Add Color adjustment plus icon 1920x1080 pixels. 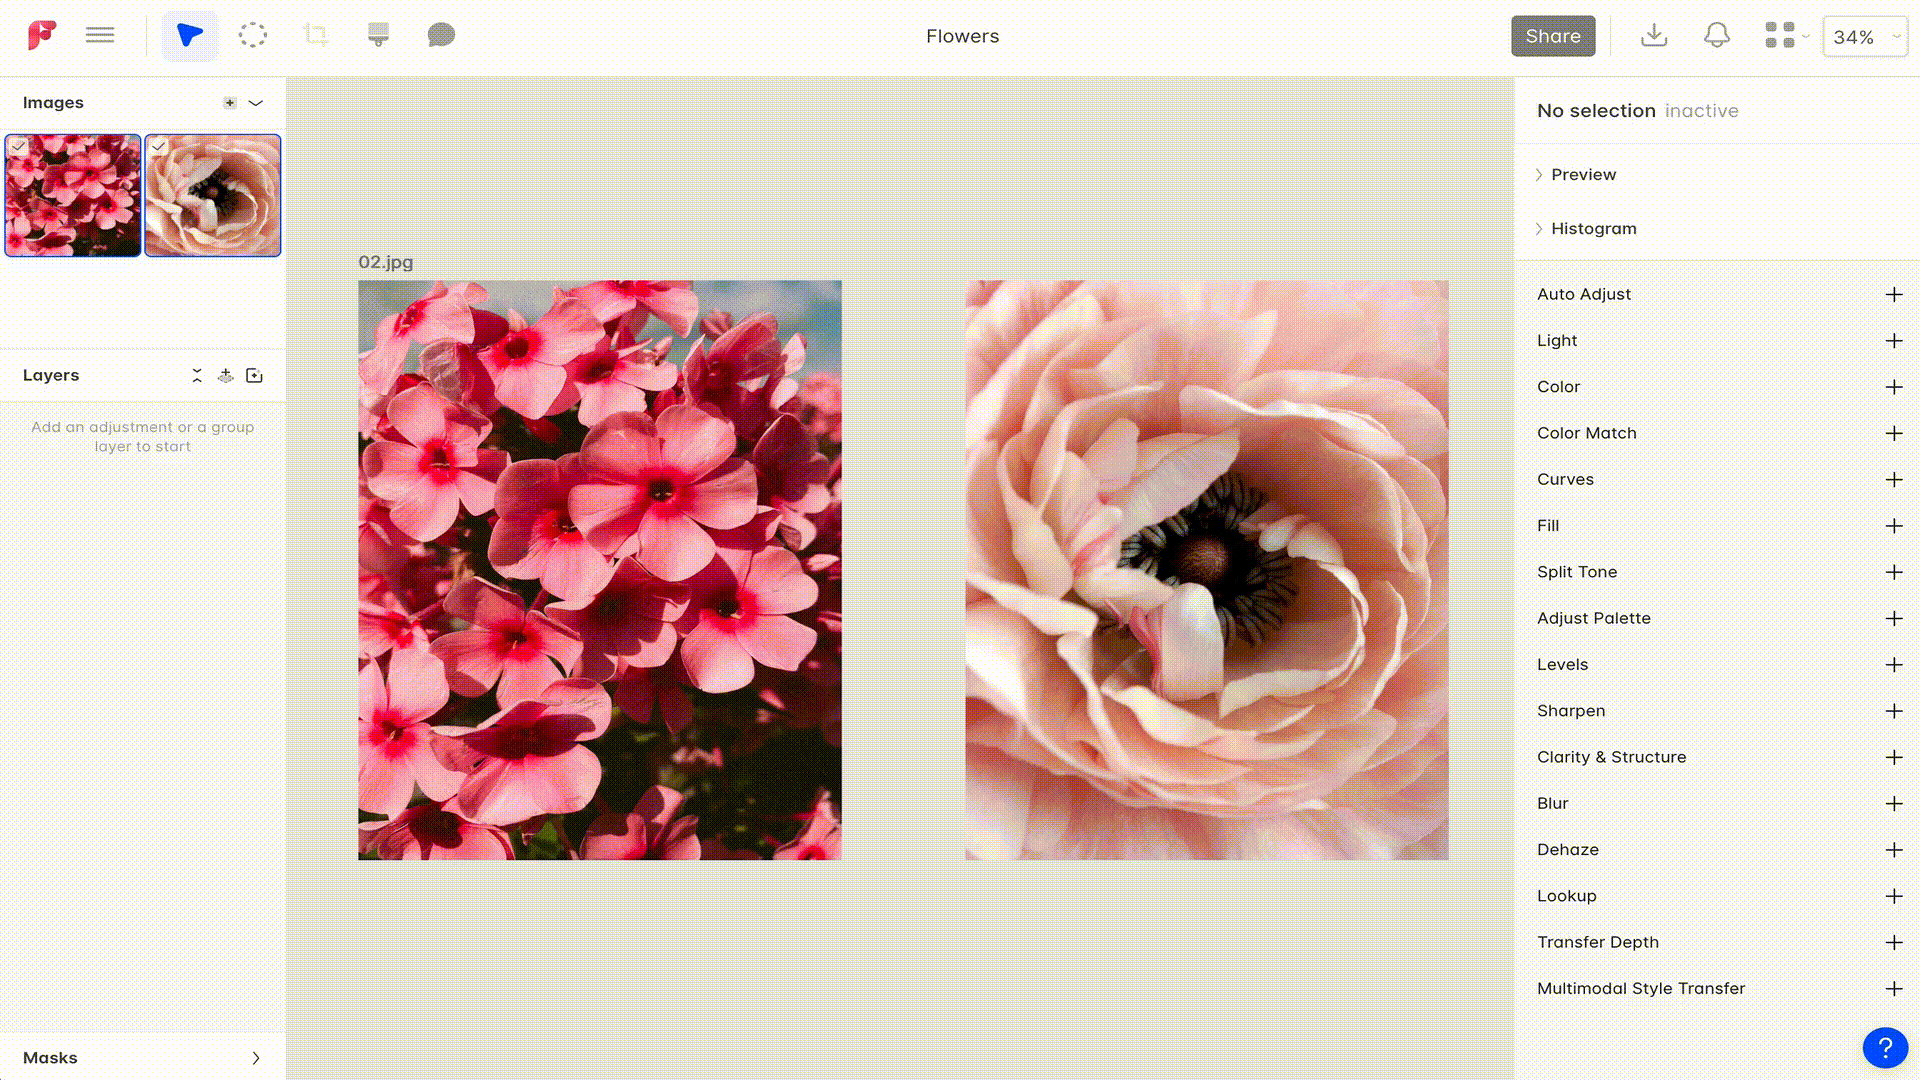click(x=1894, y=387)
